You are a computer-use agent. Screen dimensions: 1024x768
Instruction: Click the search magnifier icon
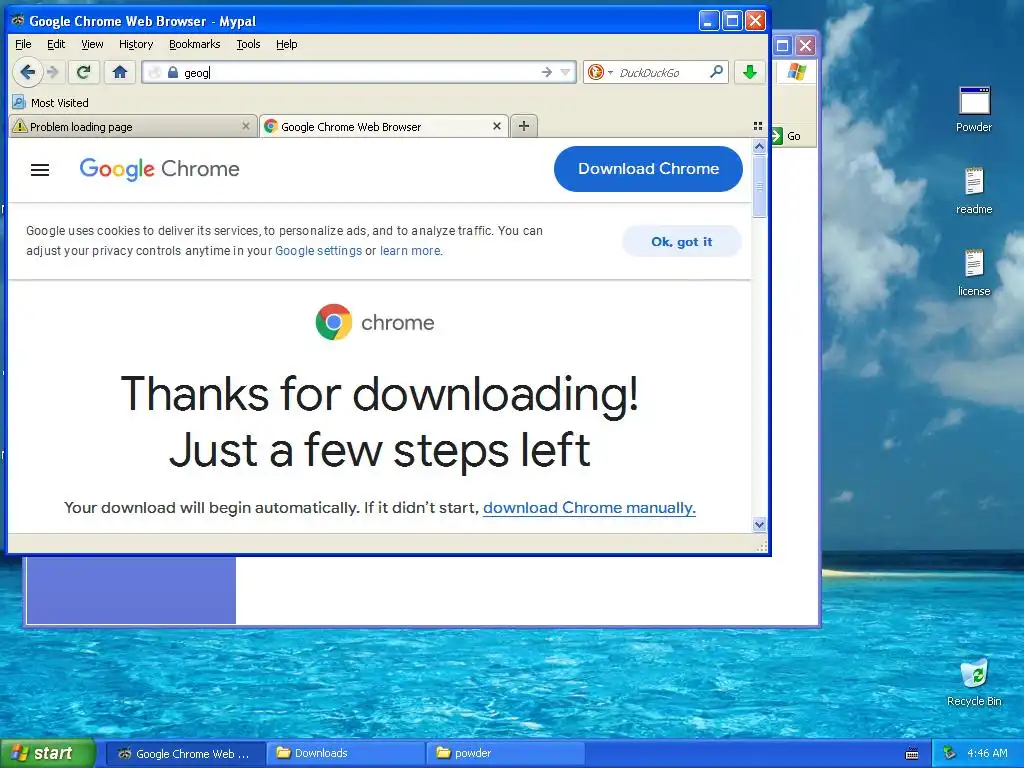pos(716,72)
